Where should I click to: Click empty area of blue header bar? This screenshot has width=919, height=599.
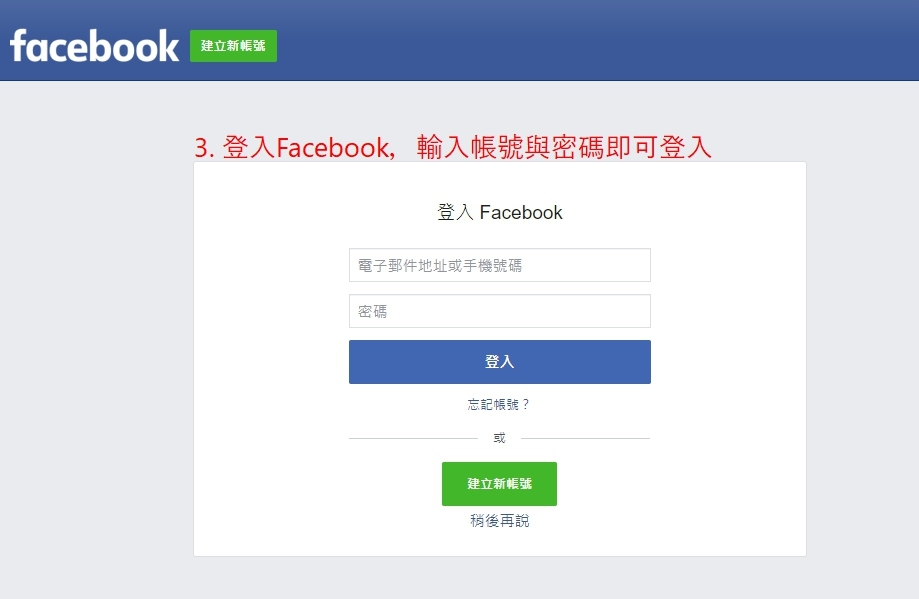pos(600,40)
